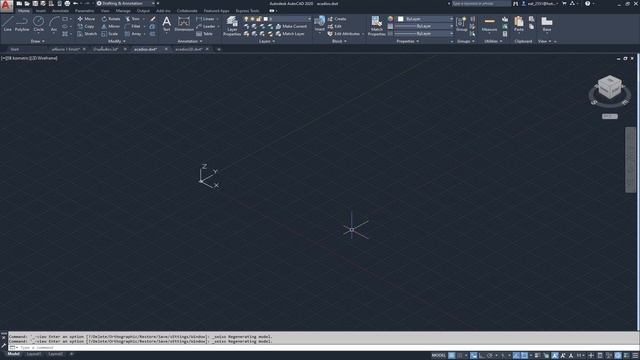Open the Drafting & Annotation workspace dropdown

(x=127, y=3)
